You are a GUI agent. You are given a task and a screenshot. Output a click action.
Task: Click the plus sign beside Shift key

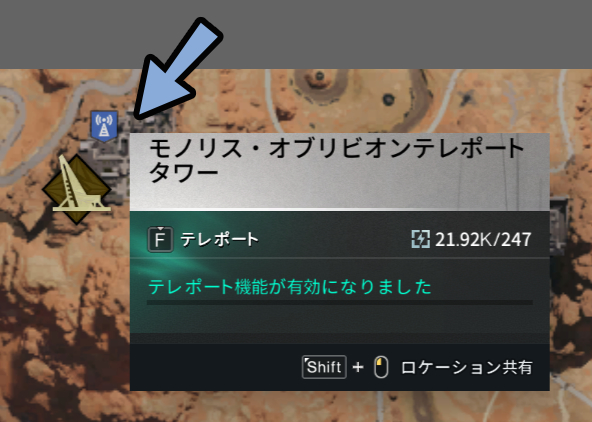[x=358, y=367]
